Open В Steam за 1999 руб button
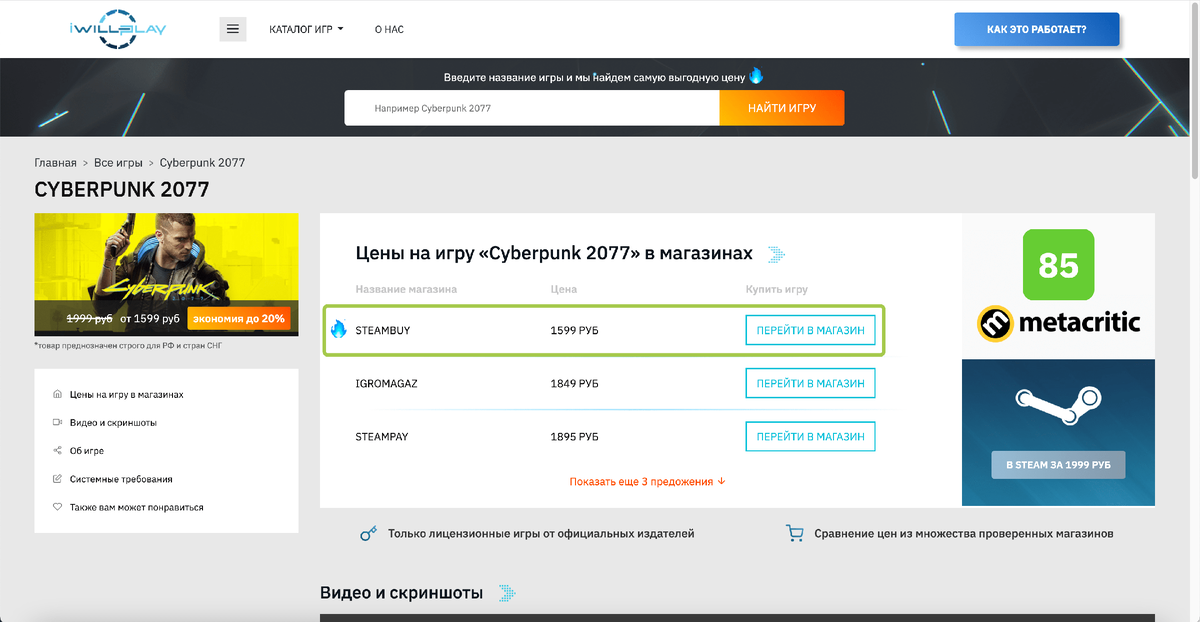 click(x=1058, y=465)
